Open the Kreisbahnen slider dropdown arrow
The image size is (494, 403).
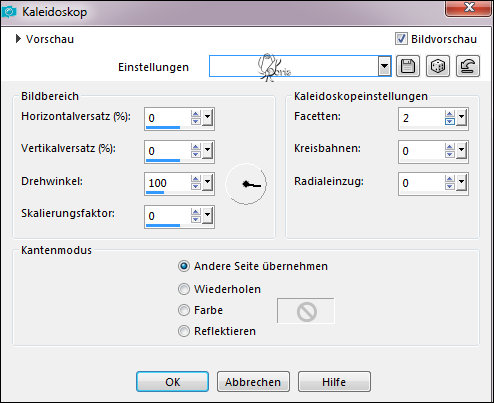coord(461,151)
